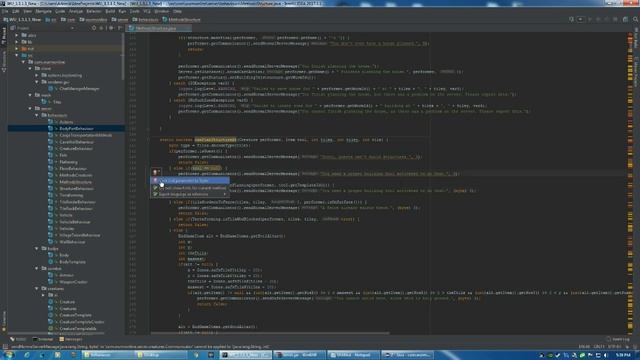Open the Messages tool window tab
The height and width of the screenshot is (360, 640).
(71, 339)
